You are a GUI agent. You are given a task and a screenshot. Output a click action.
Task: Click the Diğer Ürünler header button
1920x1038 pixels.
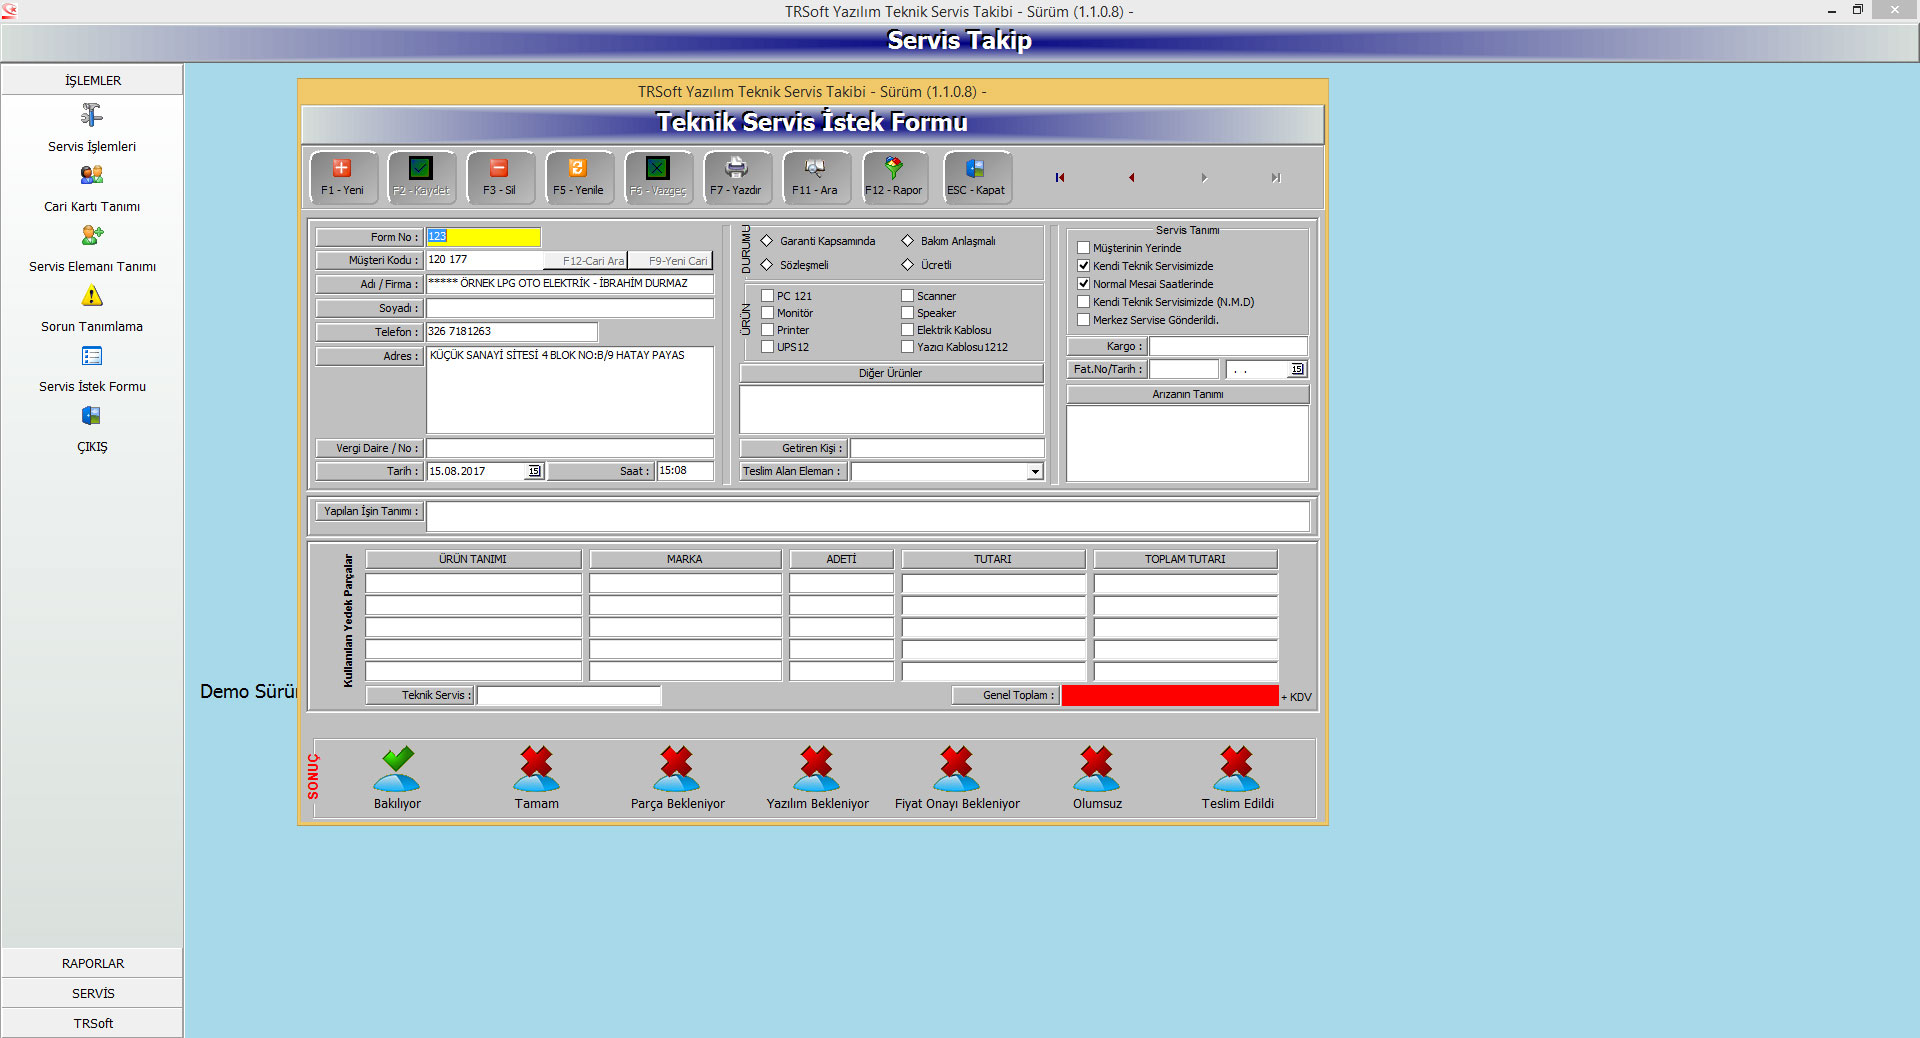891,373
